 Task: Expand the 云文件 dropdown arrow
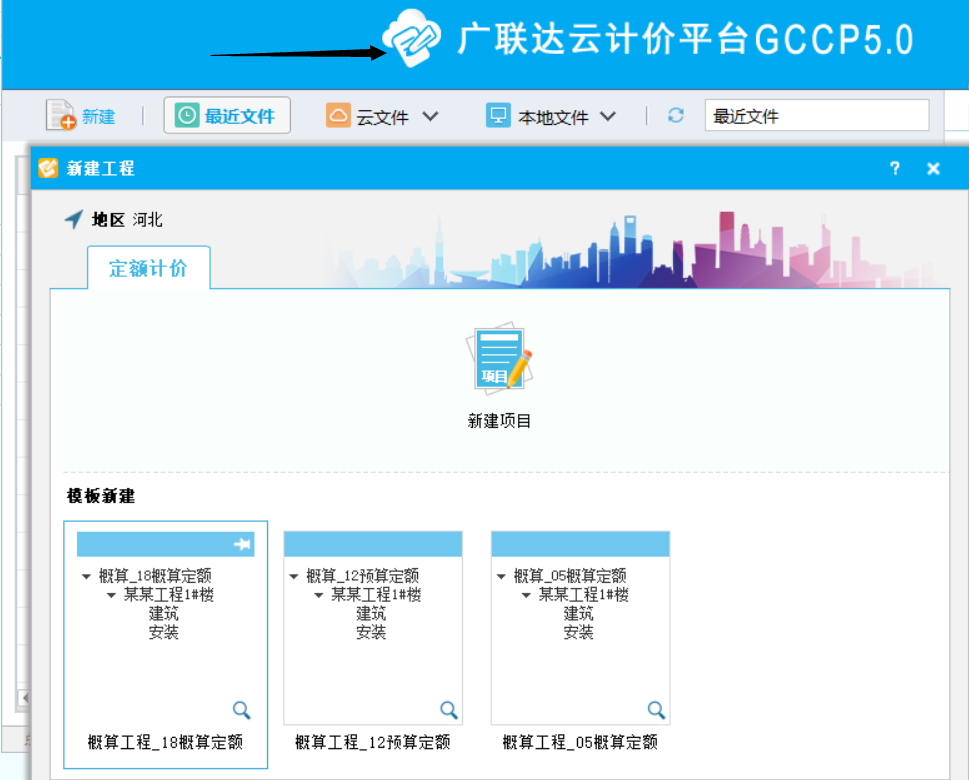pyautogui.click(x=430, y=116)
